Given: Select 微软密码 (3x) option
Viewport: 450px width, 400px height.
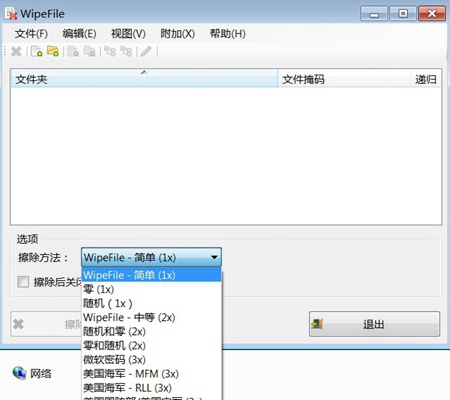Looking at the screenshot, I should coord(151,359).
